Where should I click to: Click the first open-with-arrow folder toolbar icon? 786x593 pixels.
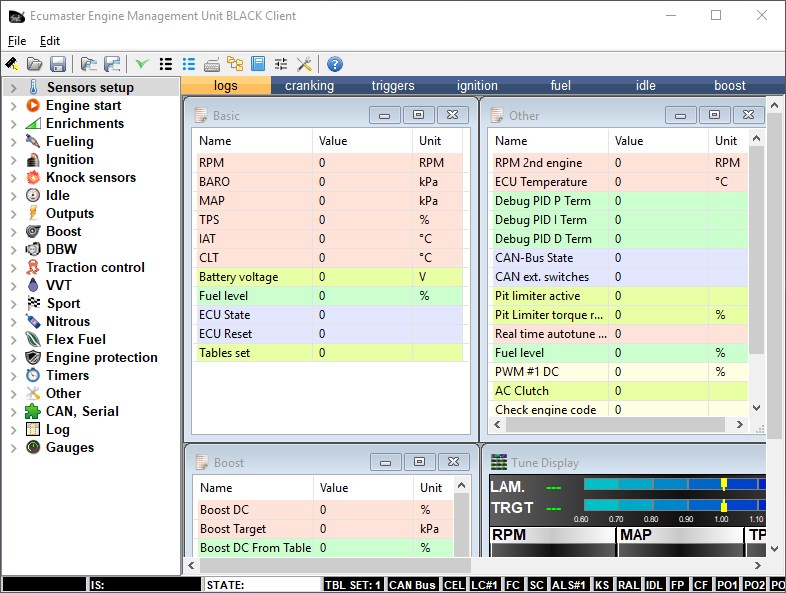point(89,64)
